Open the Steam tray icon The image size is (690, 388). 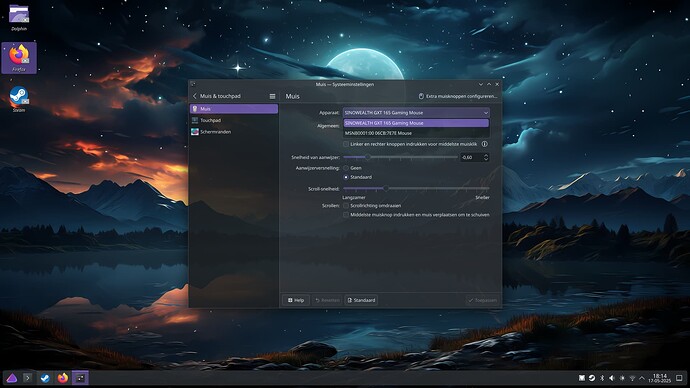click(592, 378)
